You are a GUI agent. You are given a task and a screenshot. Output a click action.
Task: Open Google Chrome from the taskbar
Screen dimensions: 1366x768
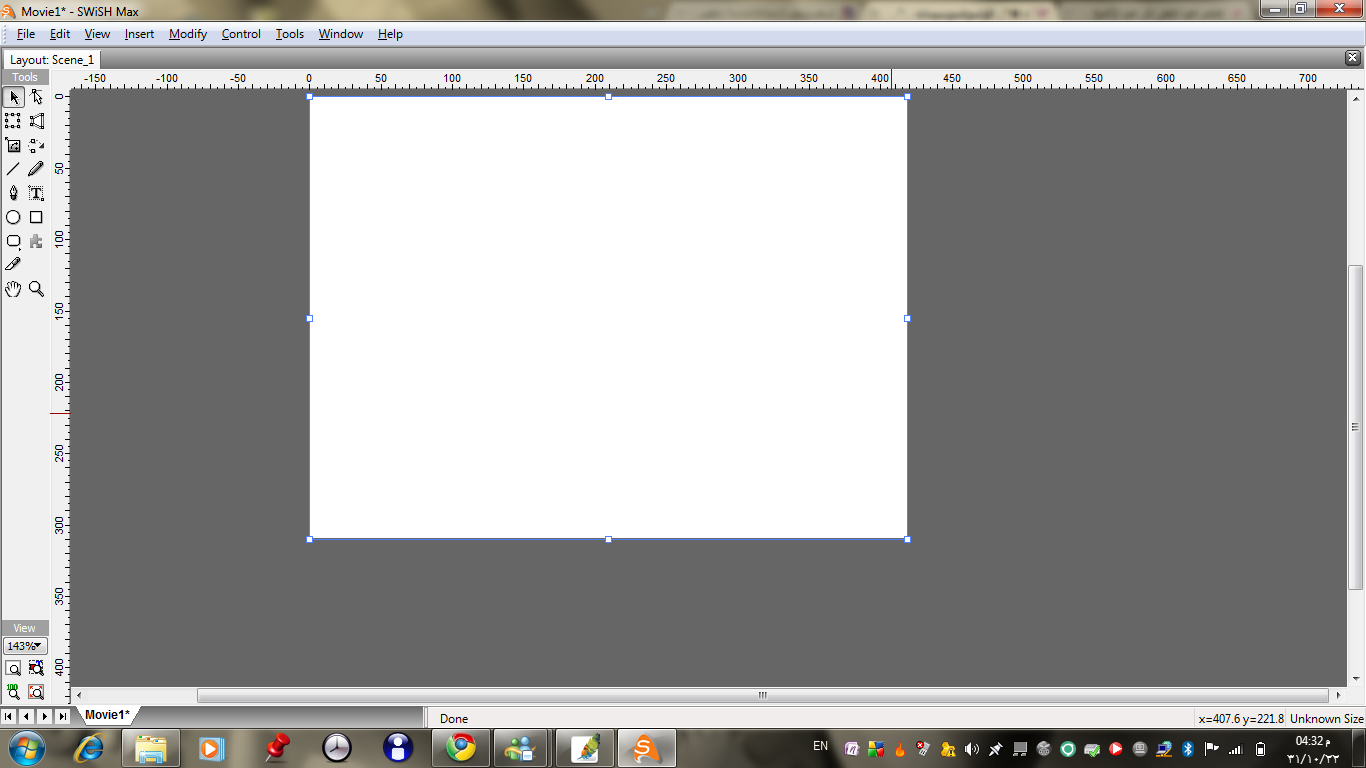coord(461,747)
